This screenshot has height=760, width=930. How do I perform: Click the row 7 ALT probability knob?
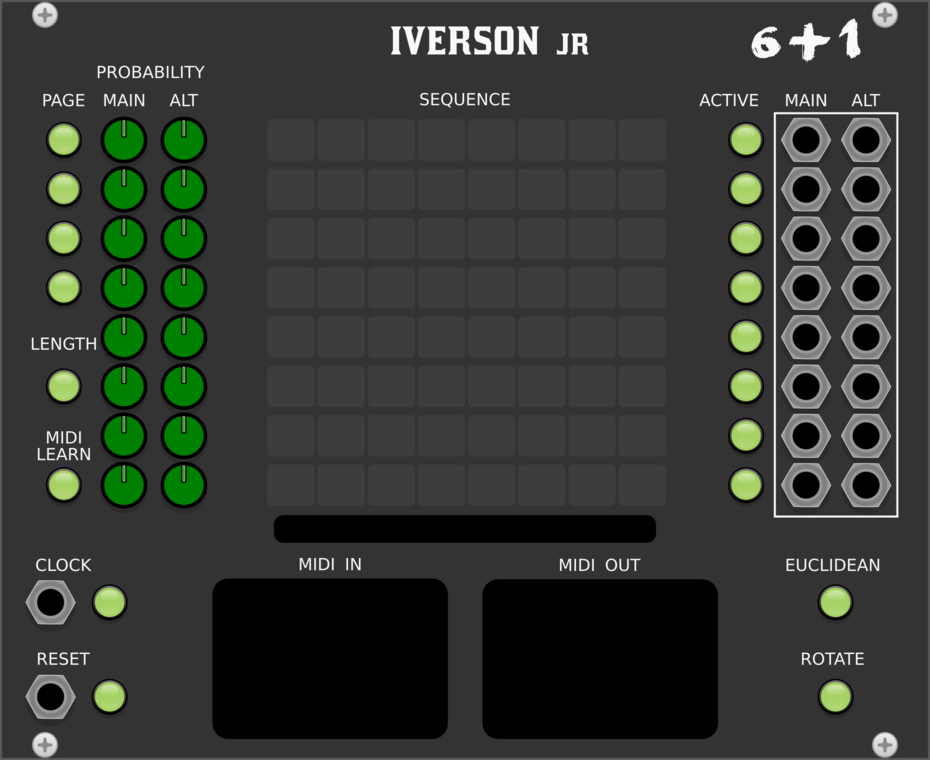point(184,435)
